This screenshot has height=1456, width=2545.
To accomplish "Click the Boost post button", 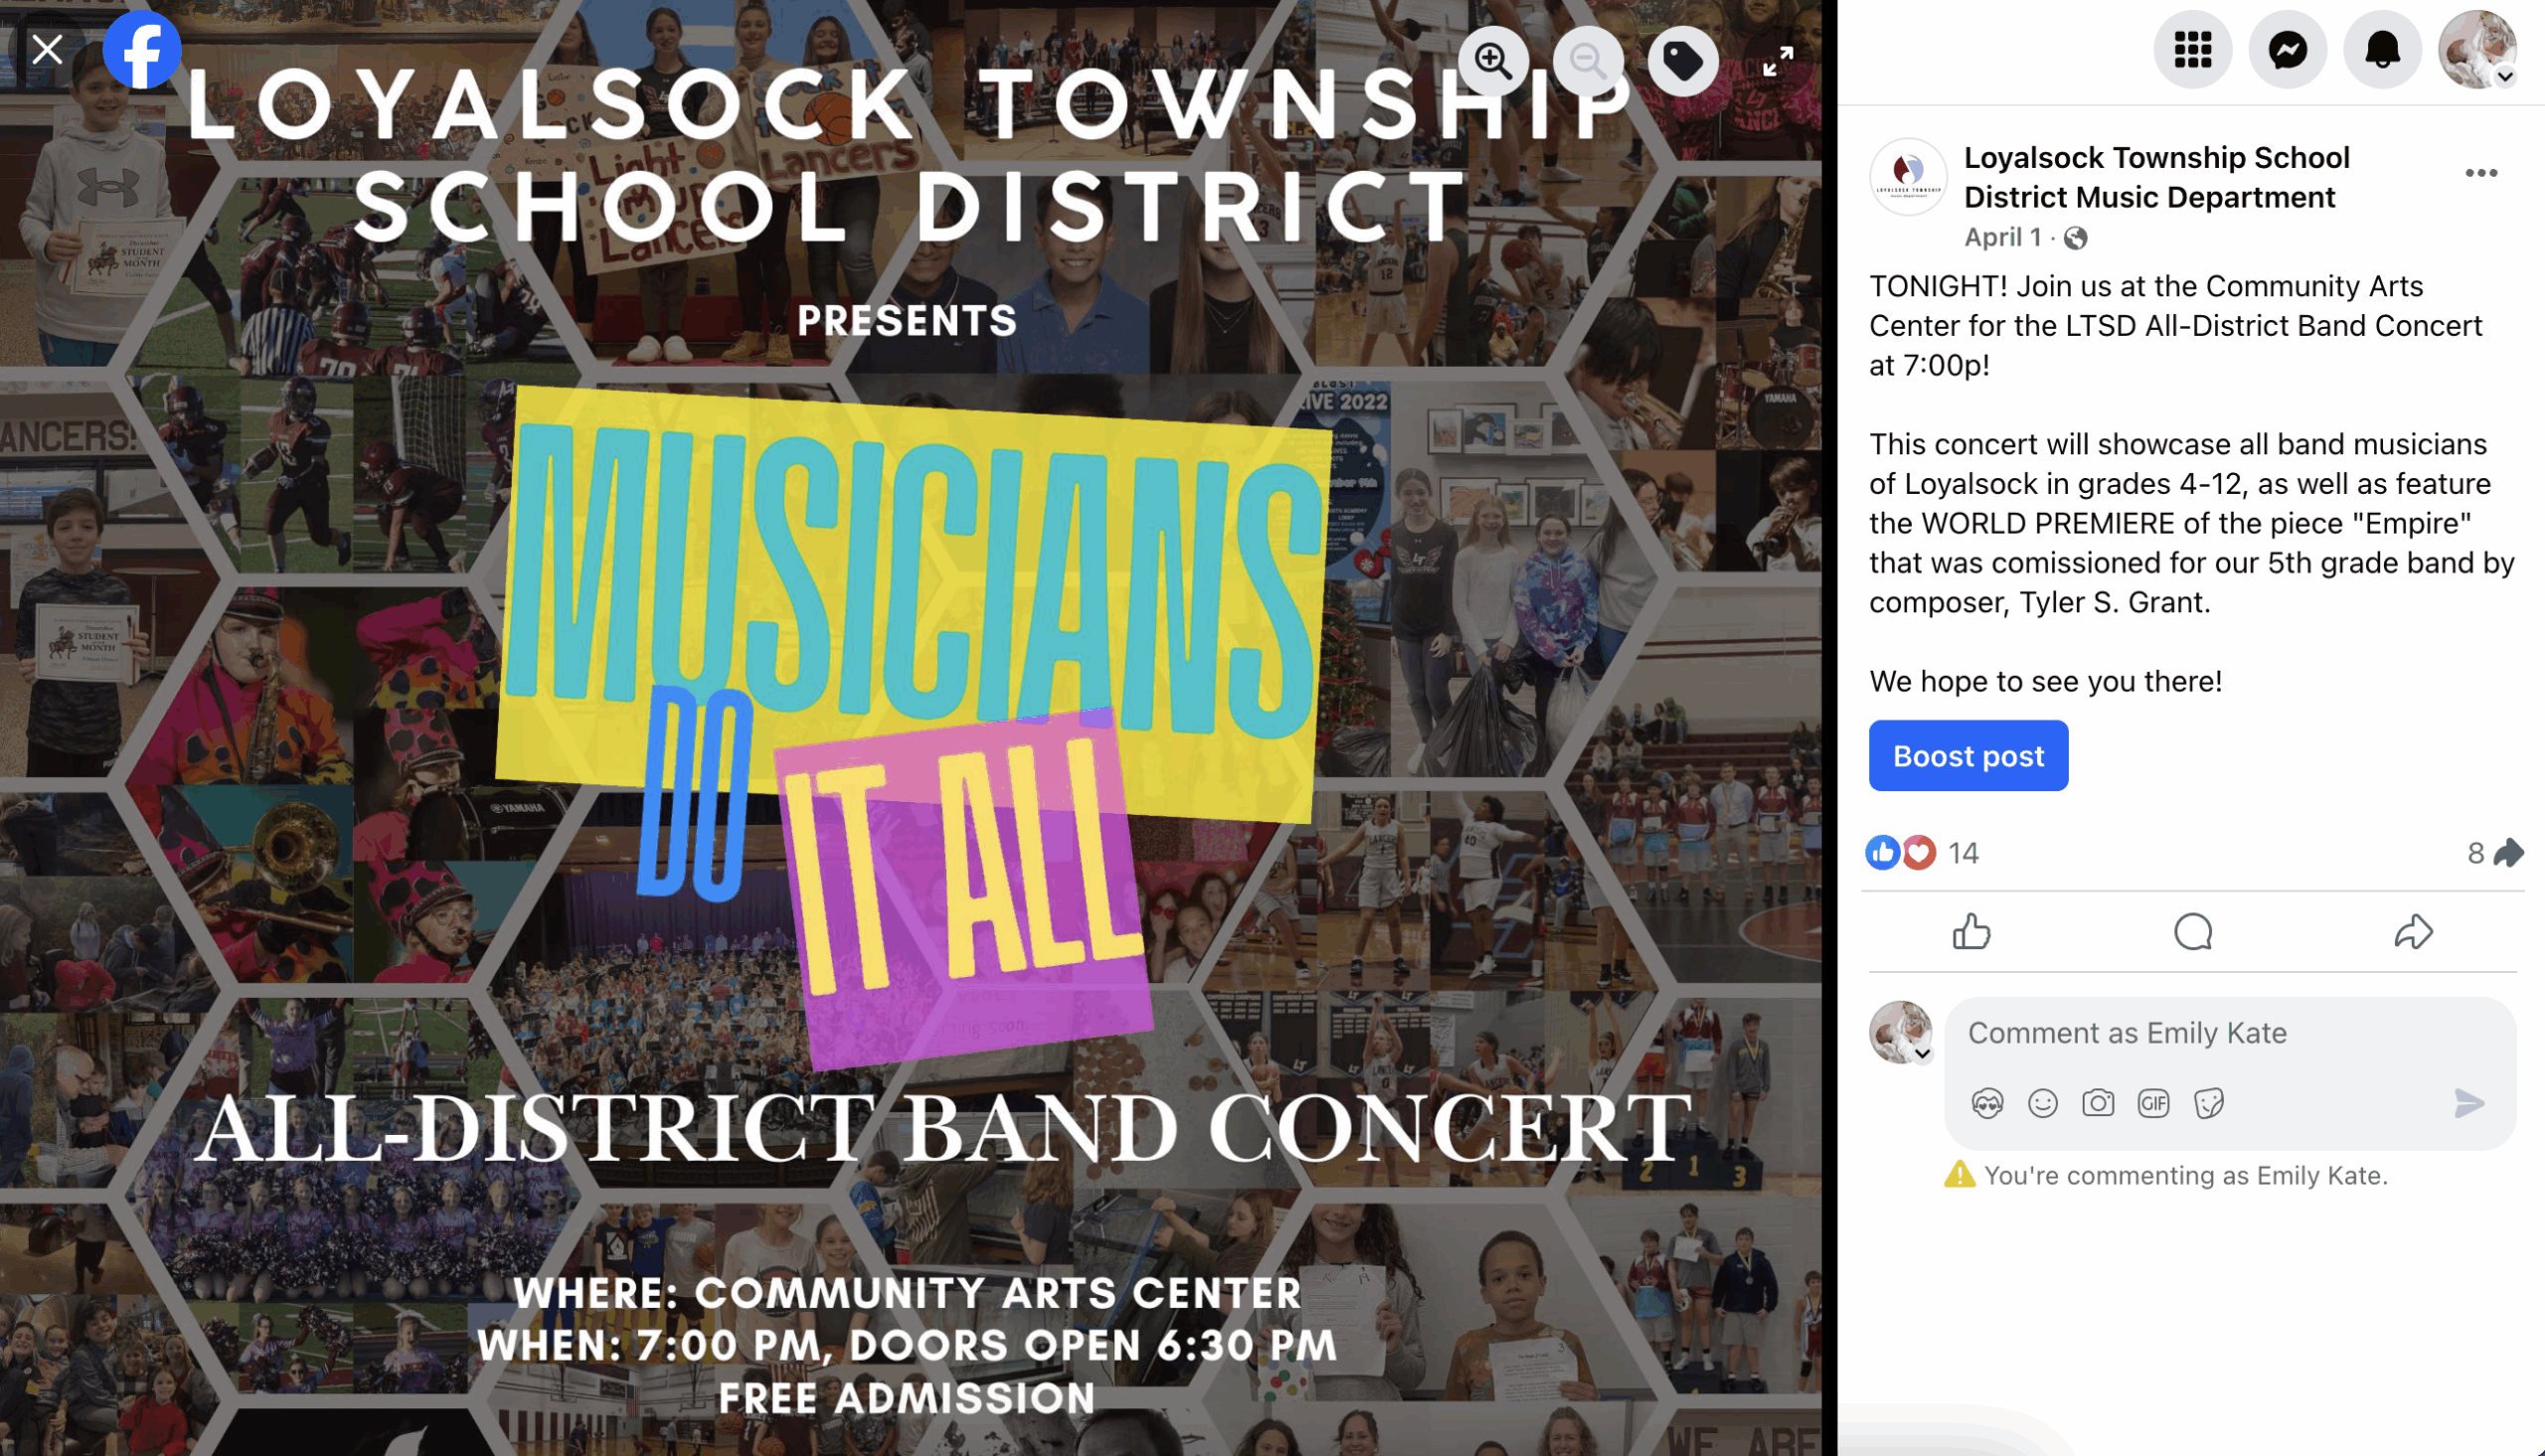I will tap(1967, 755).
